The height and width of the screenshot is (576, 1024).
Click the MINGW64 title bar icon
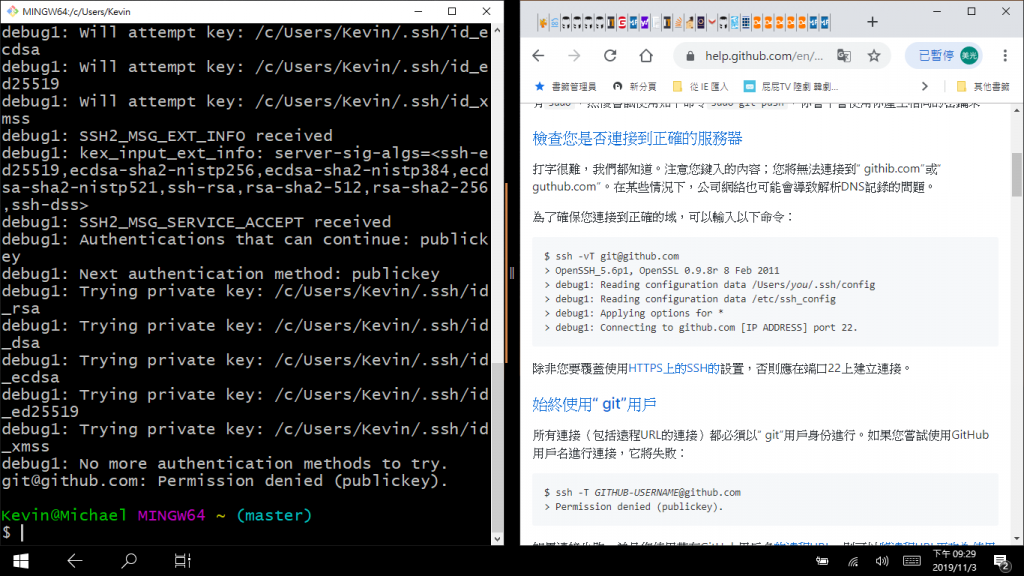point(12,11)
